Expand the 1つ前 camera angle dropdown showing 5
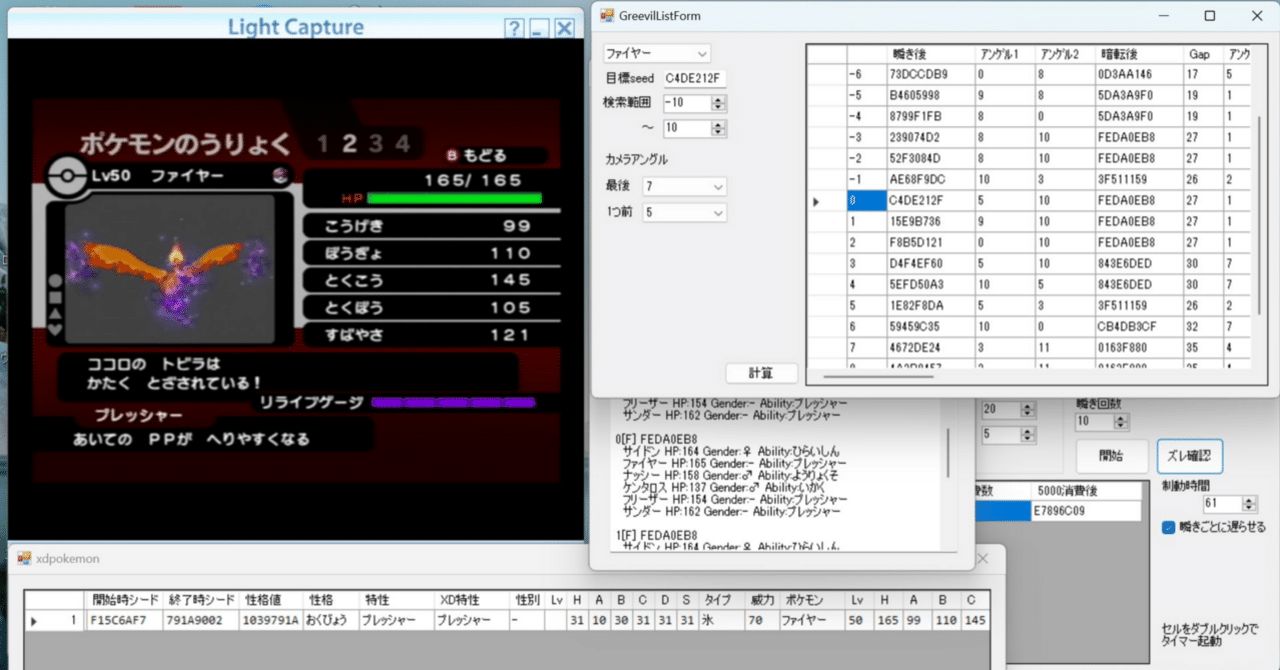Screen dimensions: 1280x670 tap(685, 212)
